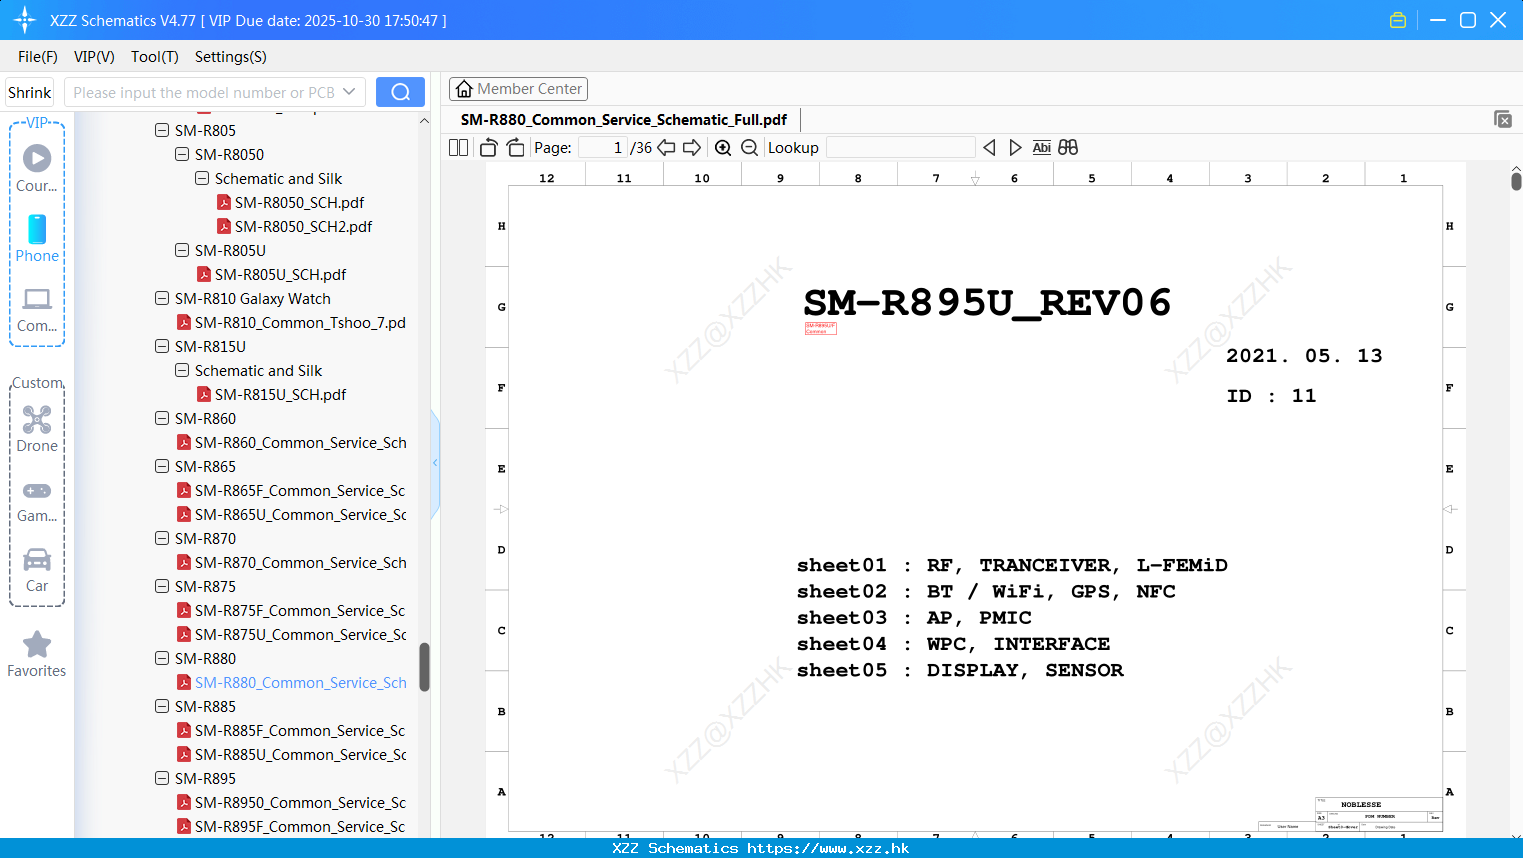
Task: Open the binoculars search icon
Action: pyautogui.click(x=1067, y=147)
